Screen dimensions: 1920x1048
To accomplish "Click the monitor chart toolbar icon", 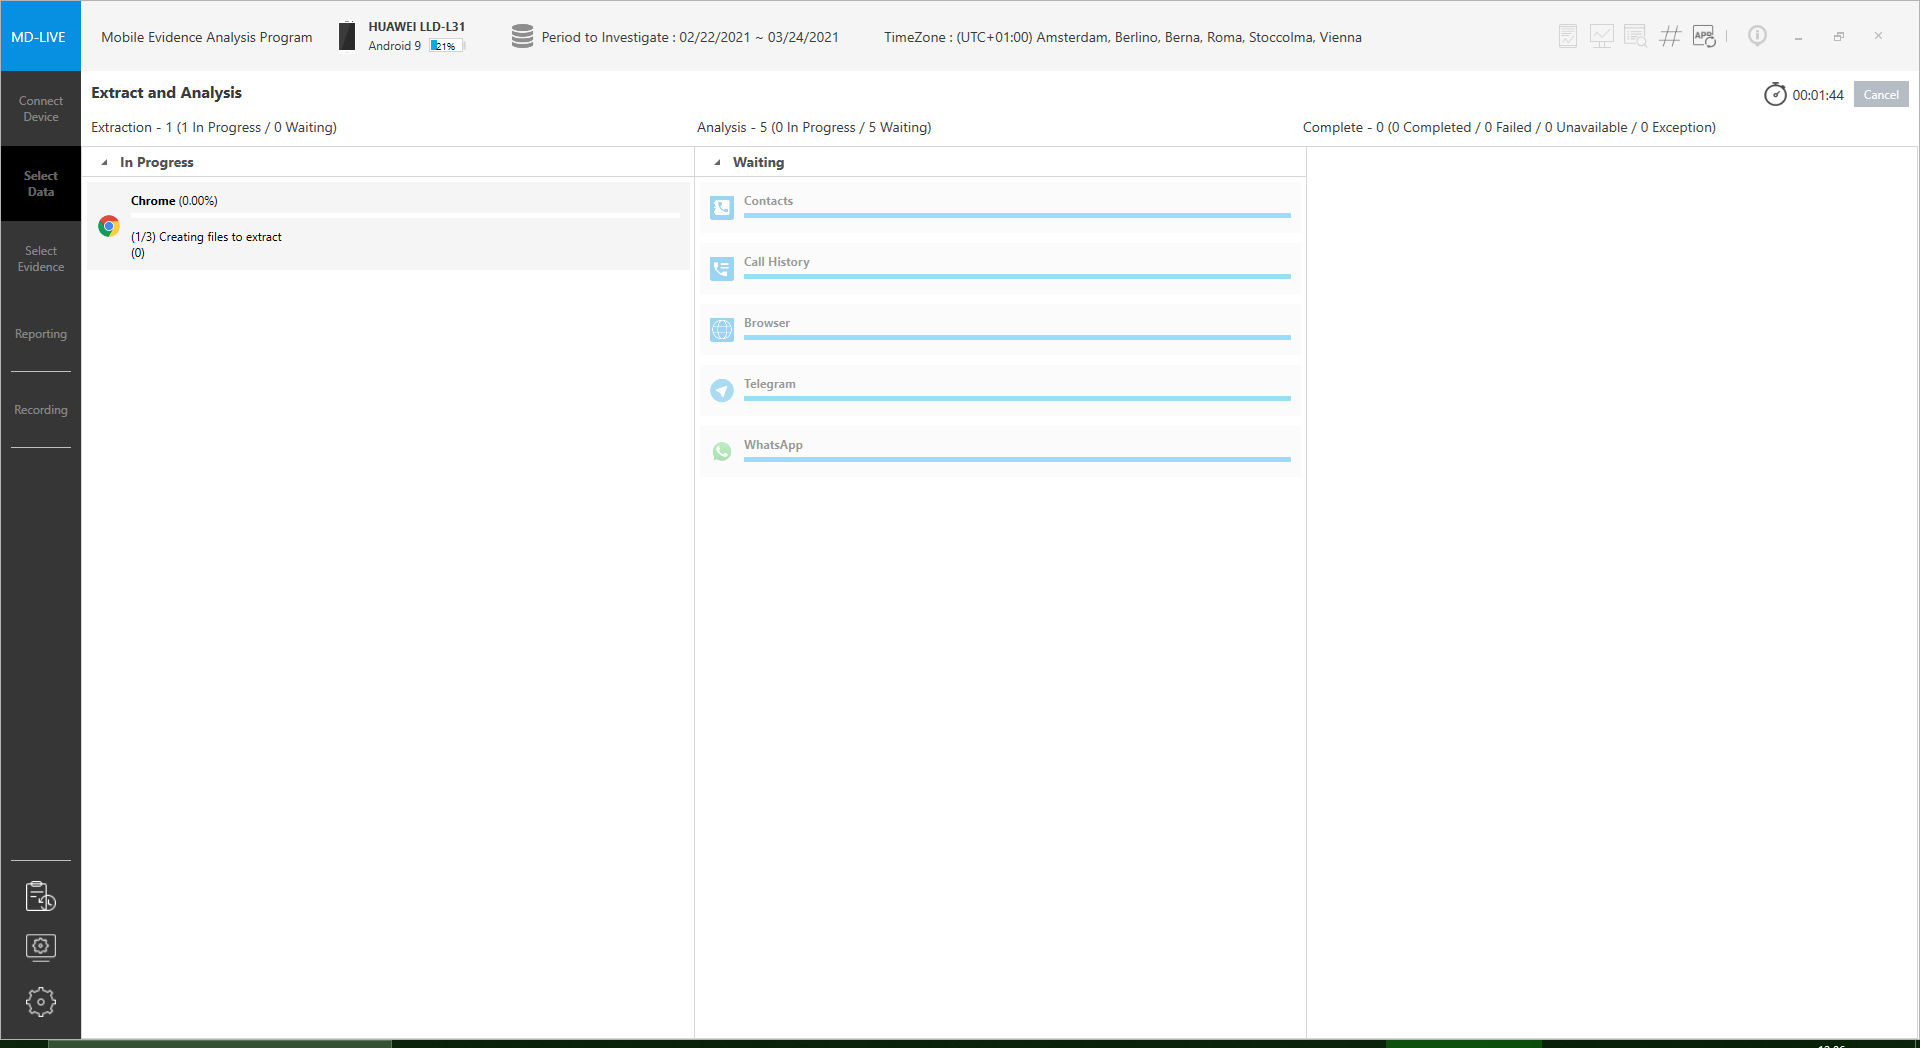I will point(1602,37).
